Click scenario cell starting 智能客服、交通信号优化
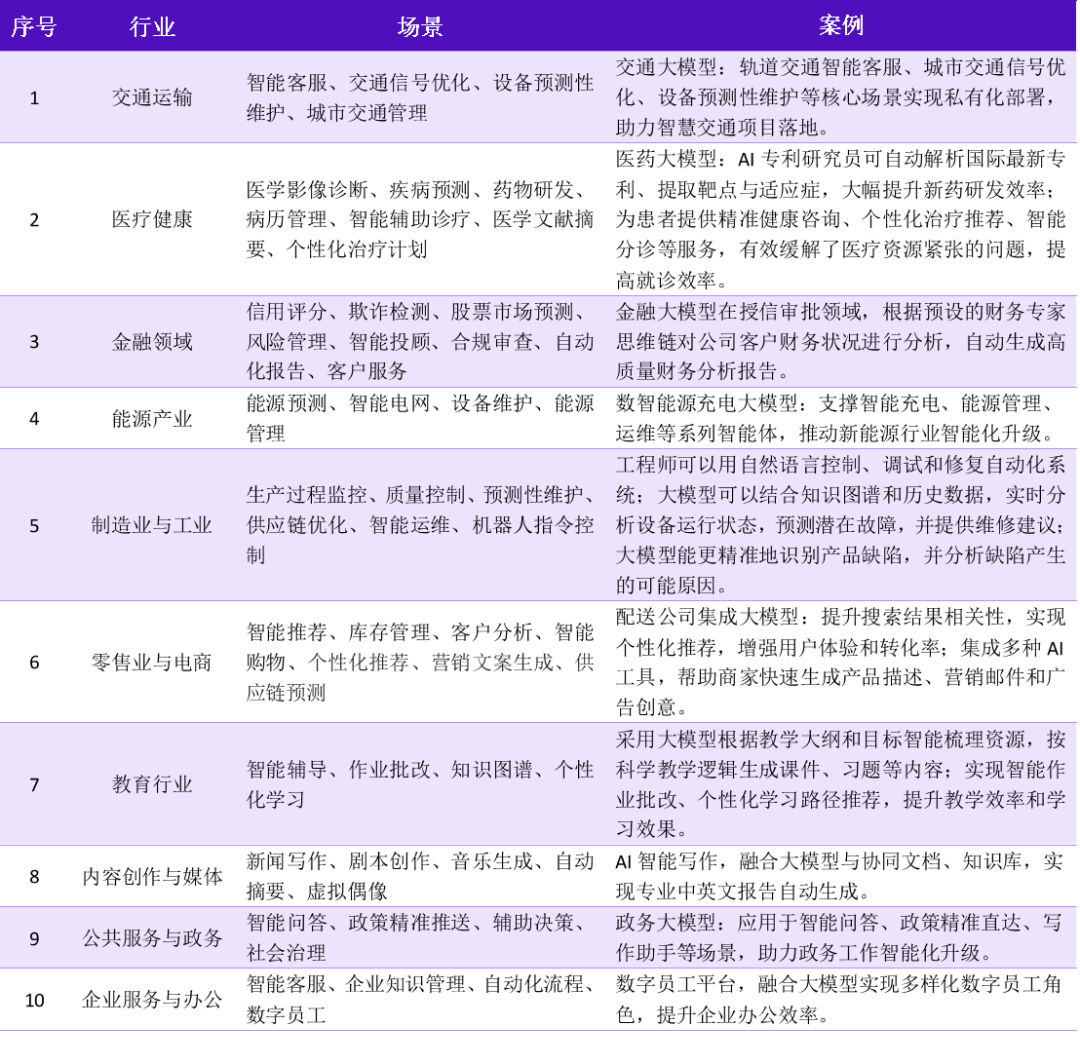 [x=420, y=97]
